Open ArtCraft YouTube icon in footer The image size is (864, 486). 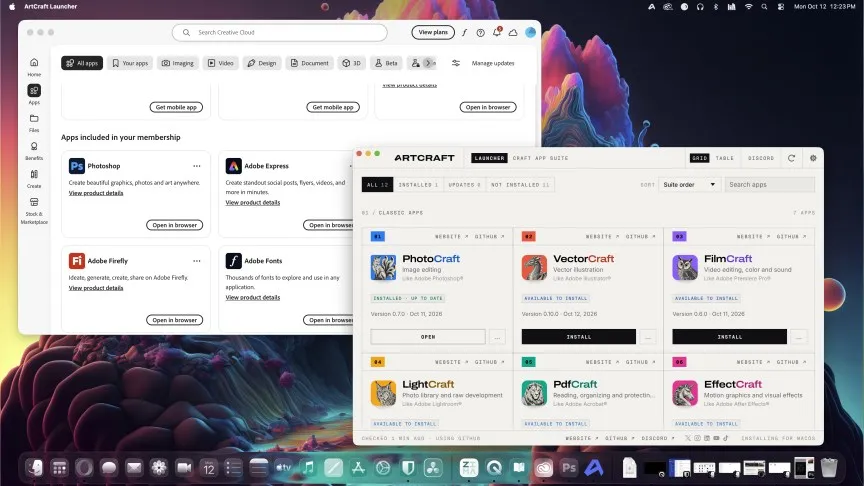click(x=716, y=438)
